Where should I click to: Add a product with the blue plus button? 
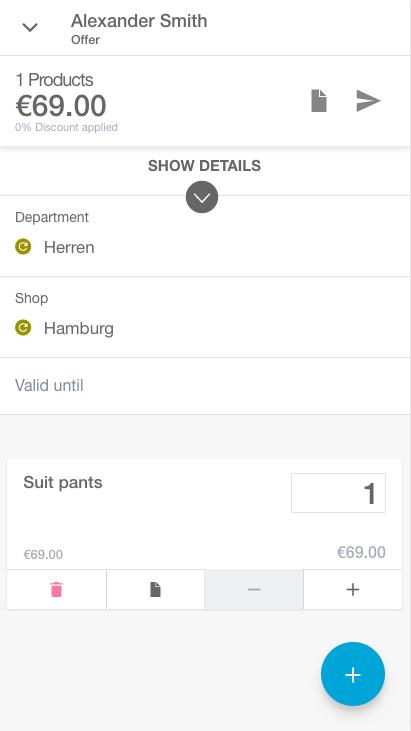pos(353,675)
